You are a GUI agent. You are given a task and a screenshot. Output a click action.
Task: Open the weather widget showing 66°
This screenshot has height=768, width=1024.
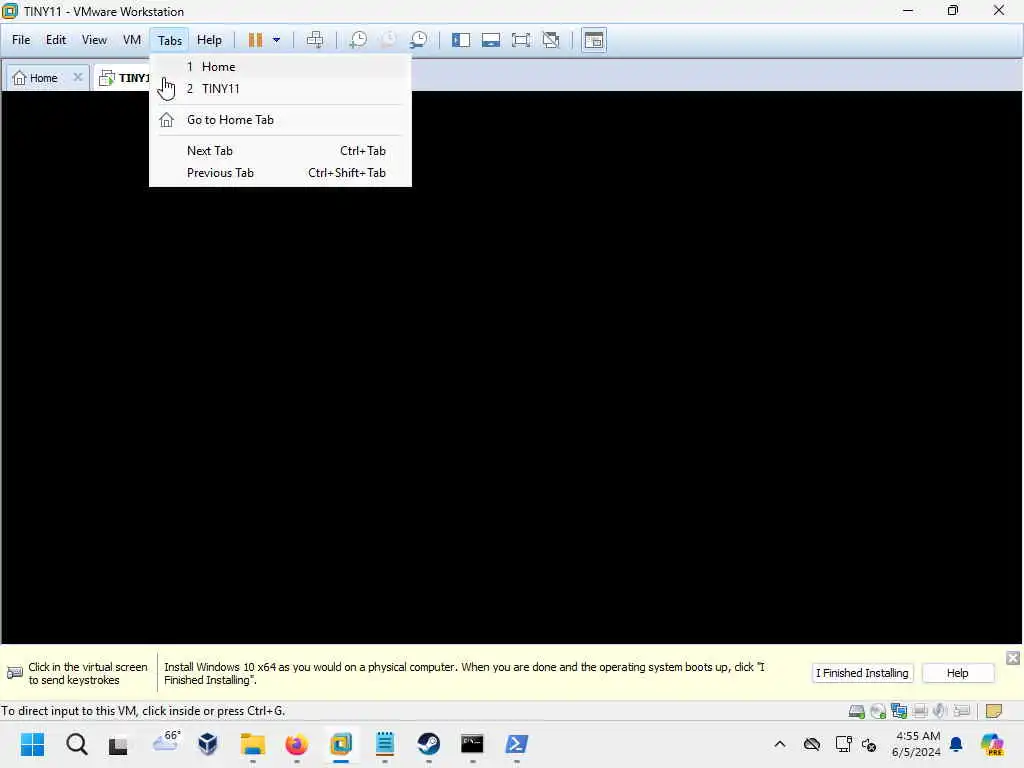pyautogui.click(x=166, y=741)
